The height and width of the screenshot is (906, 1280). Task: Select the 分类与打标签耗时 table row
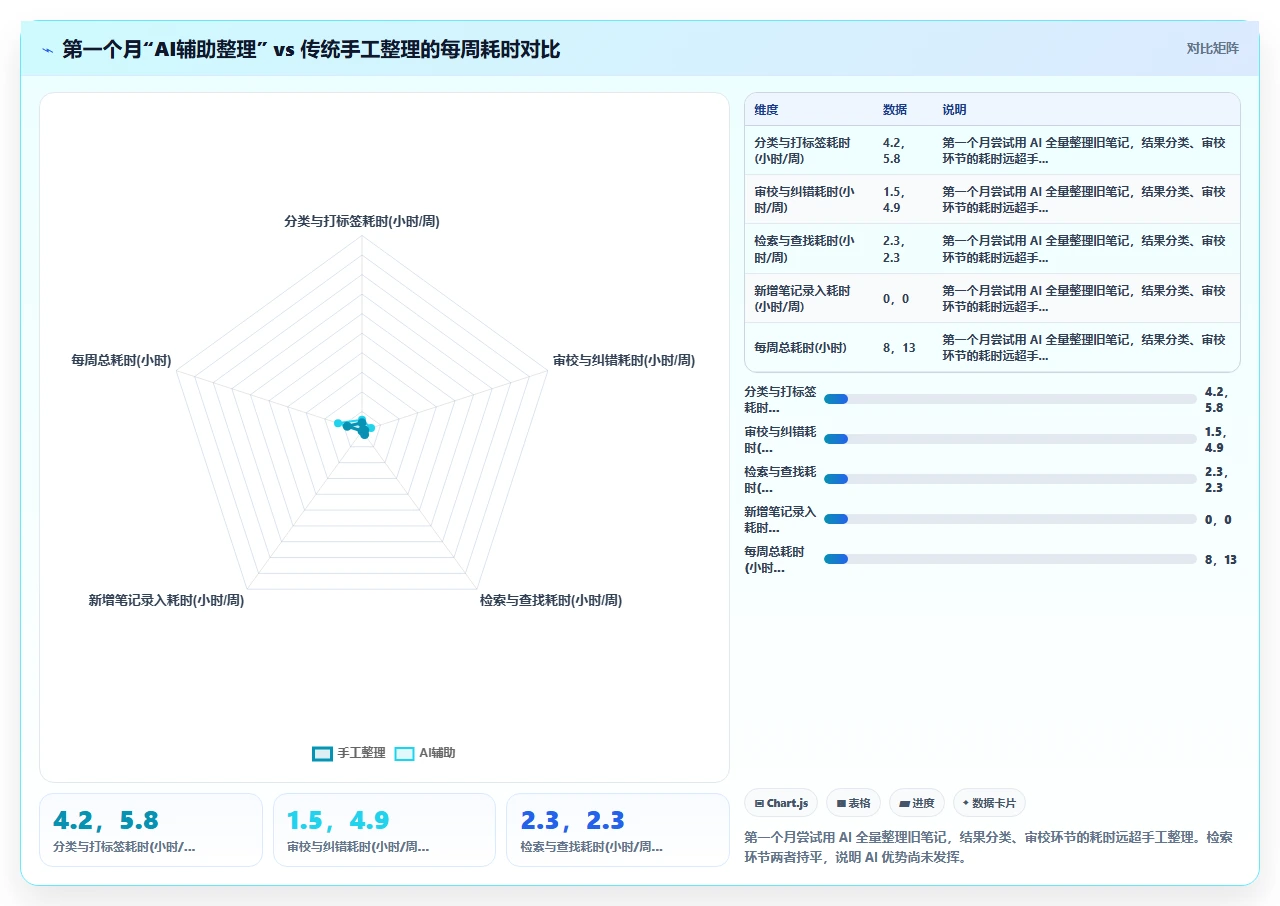coord(992,150)
